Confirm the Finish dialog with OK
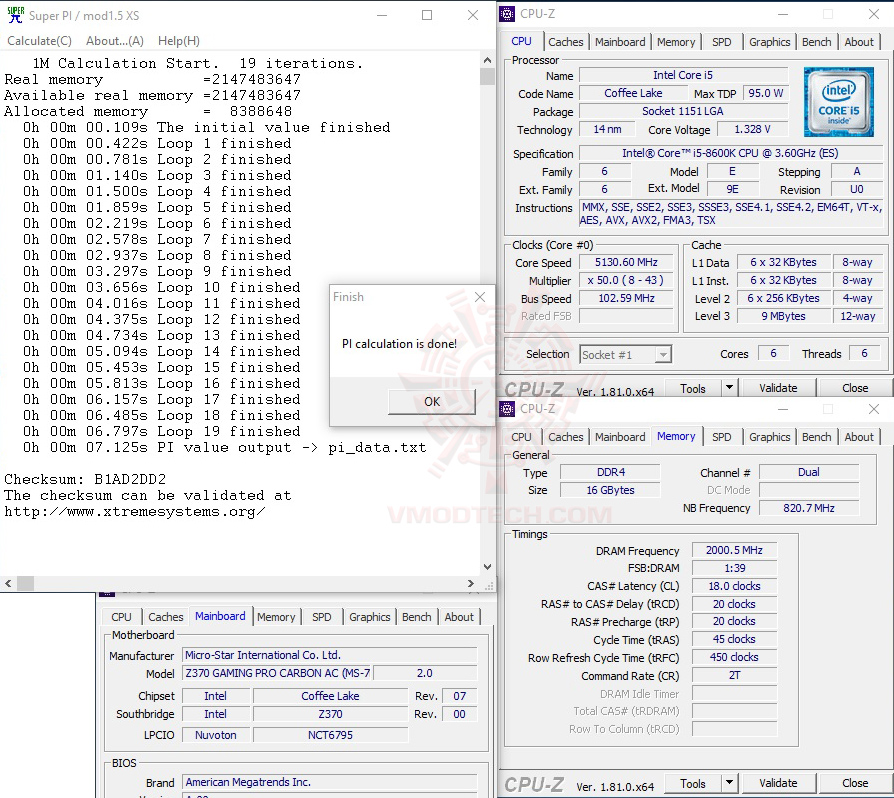The width and height of the screenshot is (894, 798). point(432,402)
